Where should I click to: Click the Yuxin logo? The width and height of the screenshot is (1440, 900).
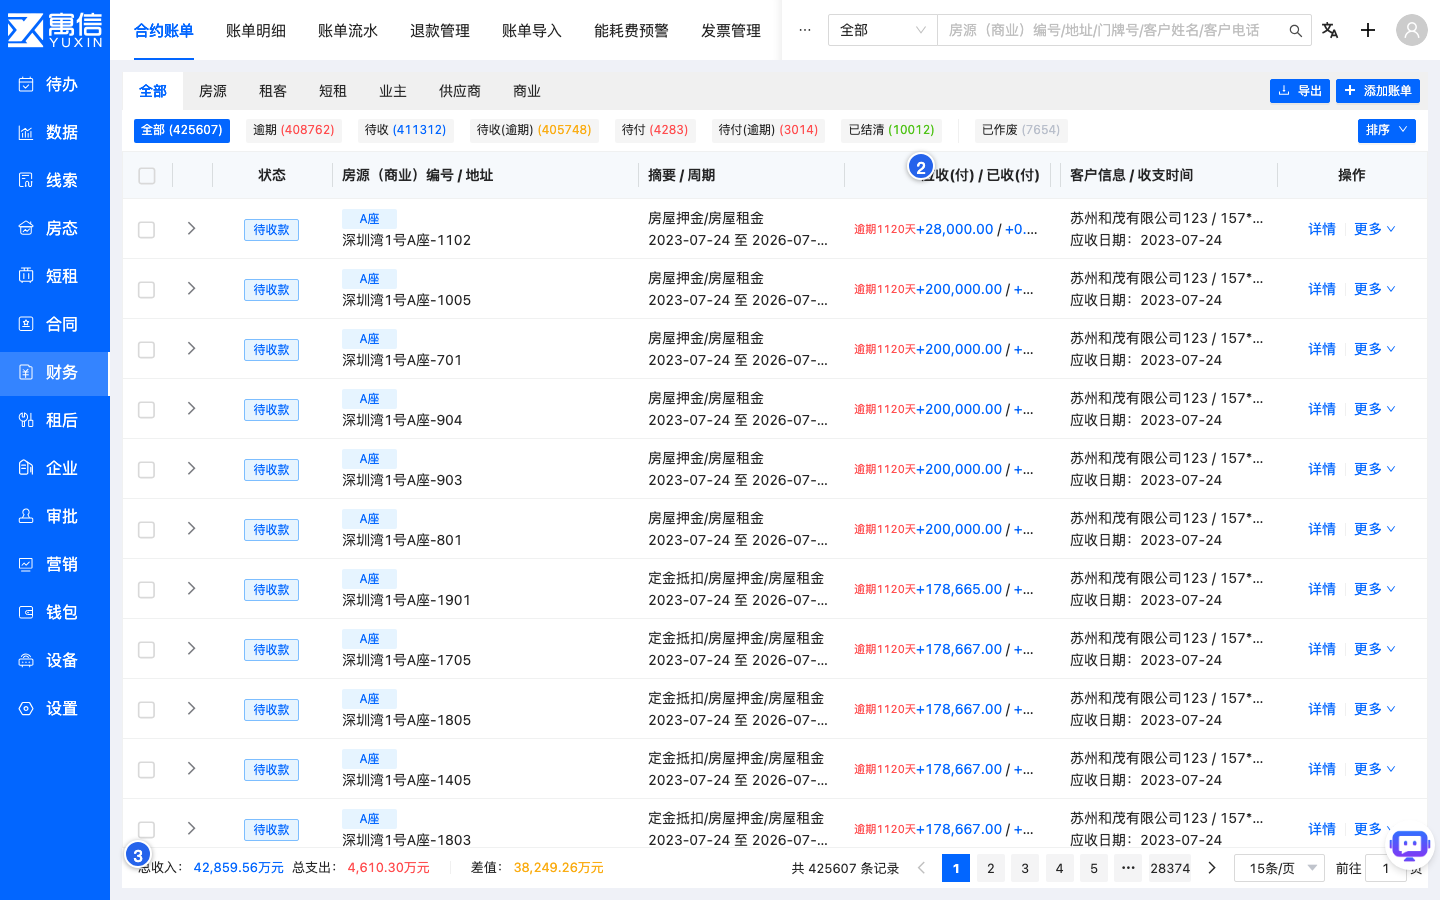tap(55, 30)
